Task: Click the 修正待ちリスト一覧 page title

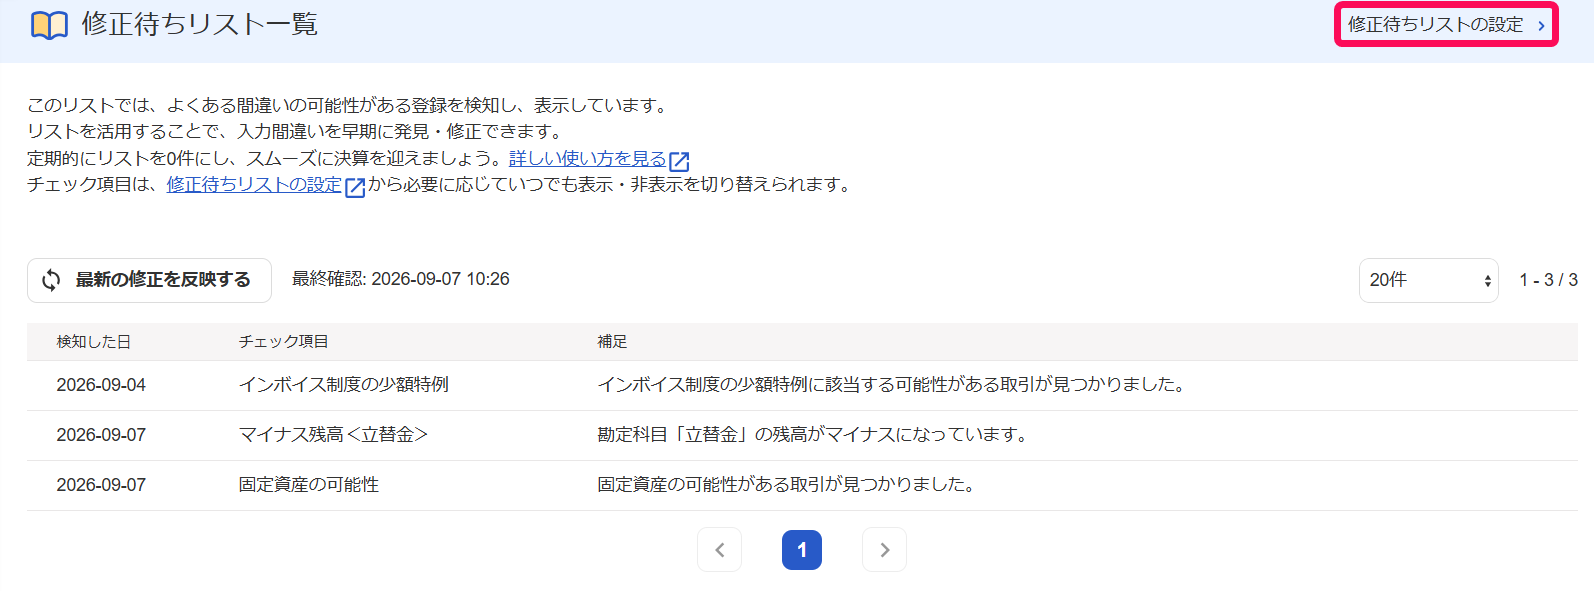Action: pos(200,24)
